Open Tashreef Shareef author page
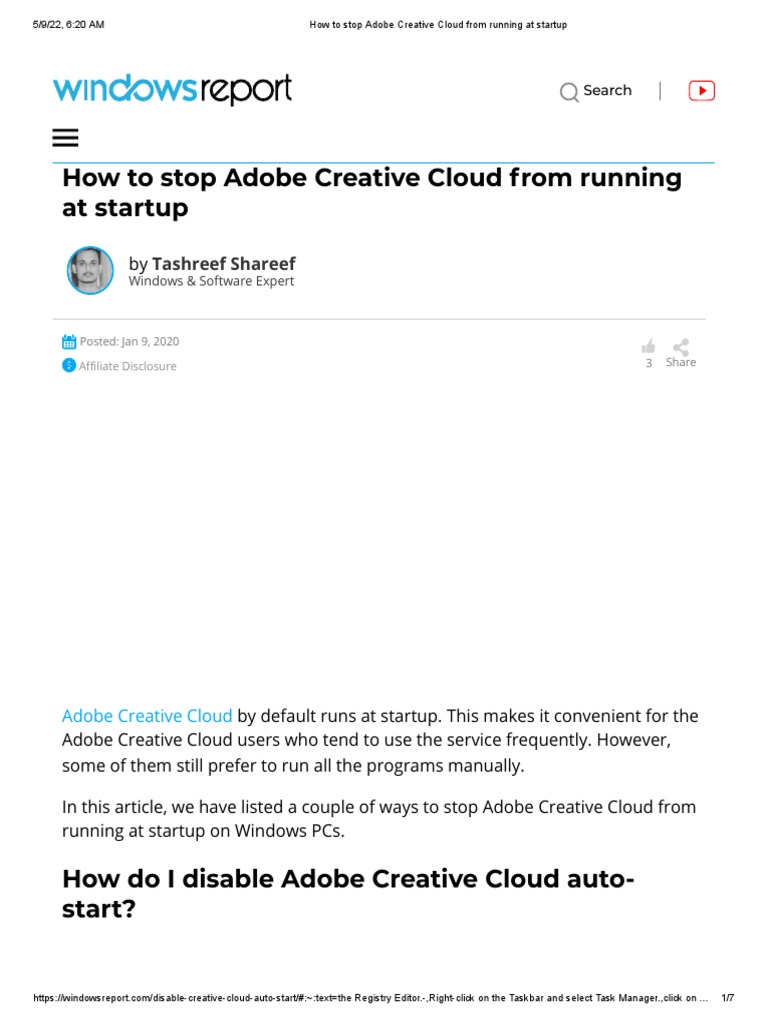768x1024 pixels. (x=223, y=263)
